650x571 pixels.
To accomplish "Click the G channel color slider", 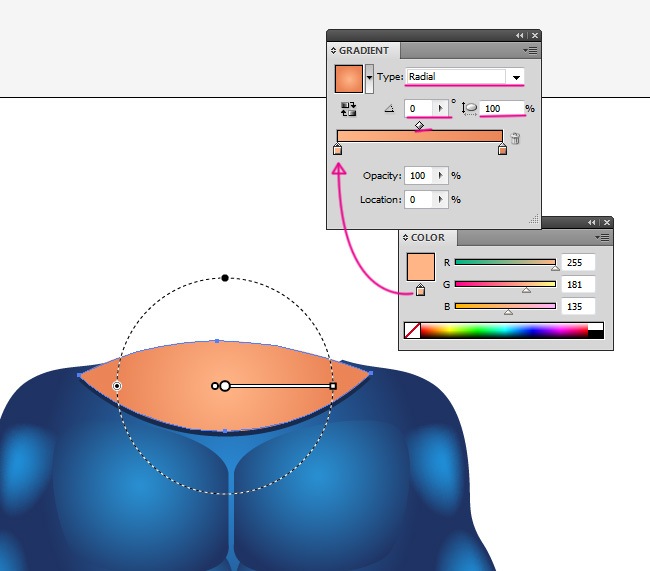I will 505,284.
